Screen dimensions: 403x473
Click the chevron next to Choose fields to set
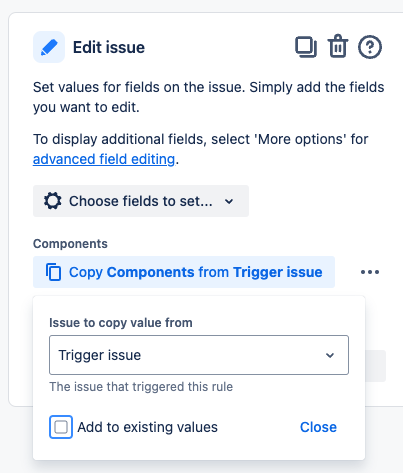pos(229,201)
